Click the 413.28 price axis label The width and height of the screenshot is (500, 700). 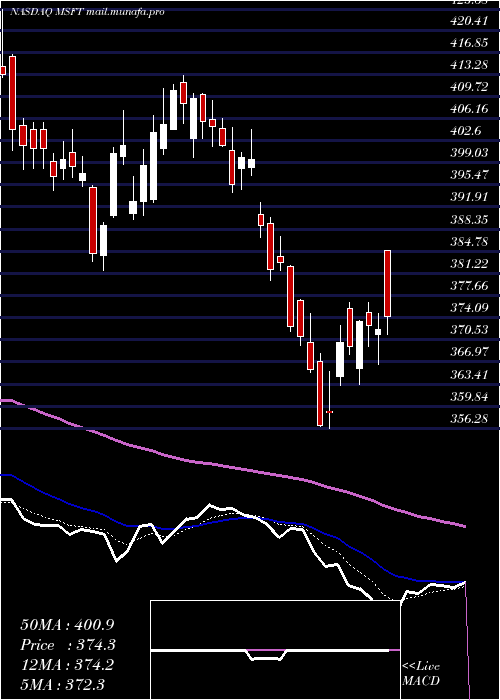click(470, 65)
